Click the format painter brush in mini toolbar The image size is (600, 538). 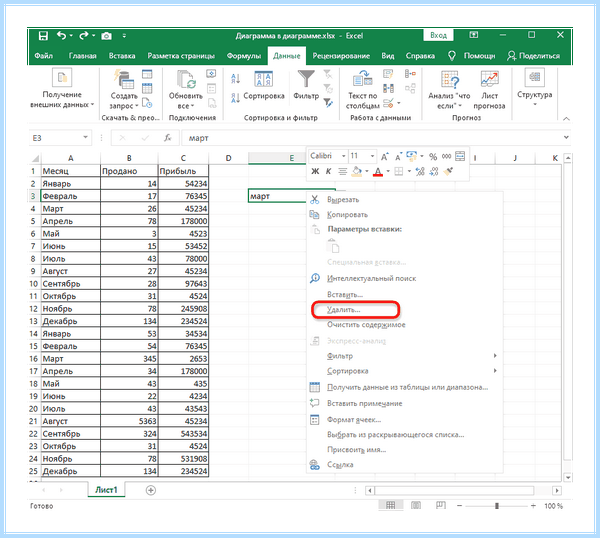(x=448, y=171)
